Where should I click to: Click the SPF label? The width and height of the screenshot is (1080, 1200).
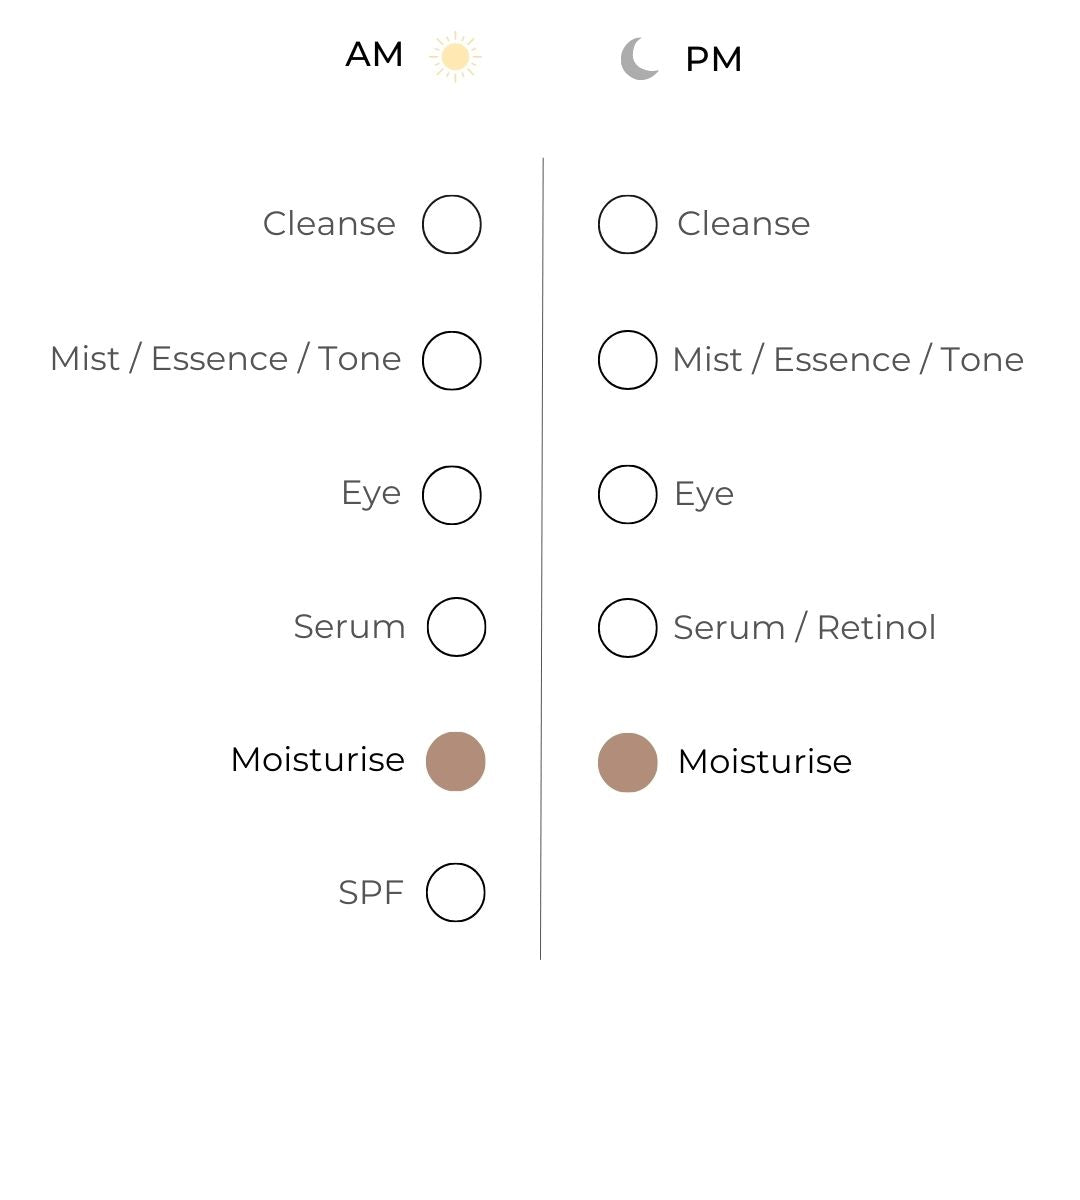point(371,893)
